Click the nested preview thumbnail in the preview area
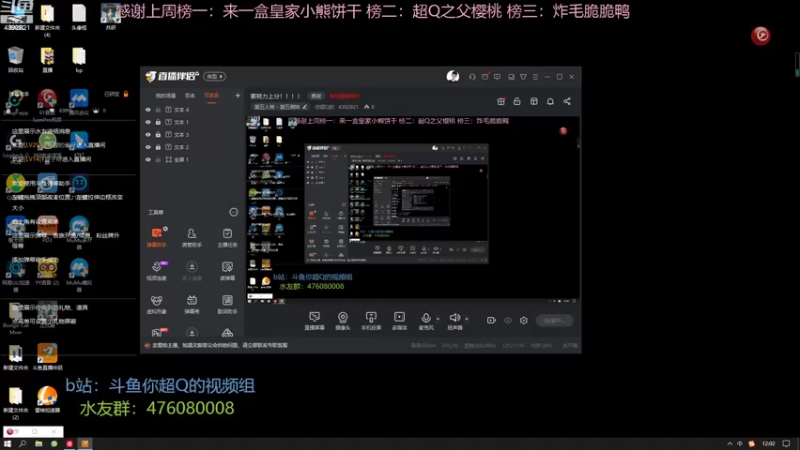The height and width of the screenshot is (450, 800). click(x=396, y=204)
